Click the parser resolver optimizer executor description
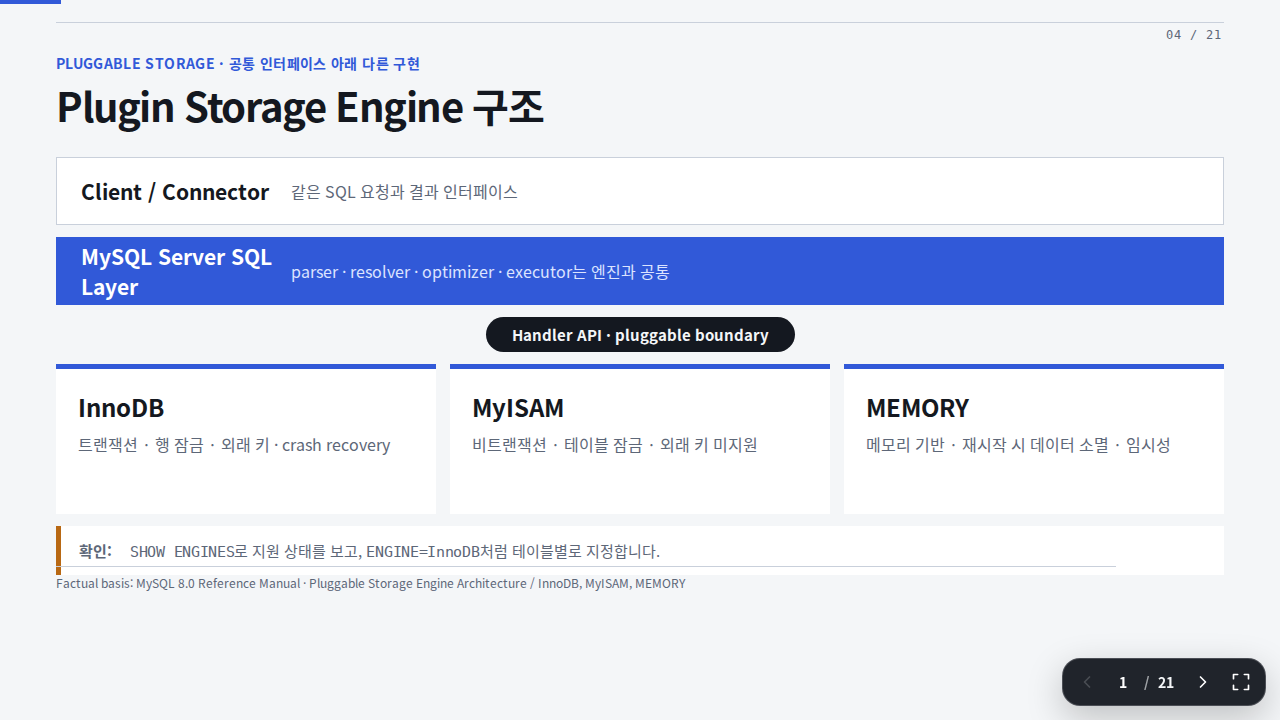Image resolution: width=1280 pixels, height=720 pixels. click(x=480, y=272)
